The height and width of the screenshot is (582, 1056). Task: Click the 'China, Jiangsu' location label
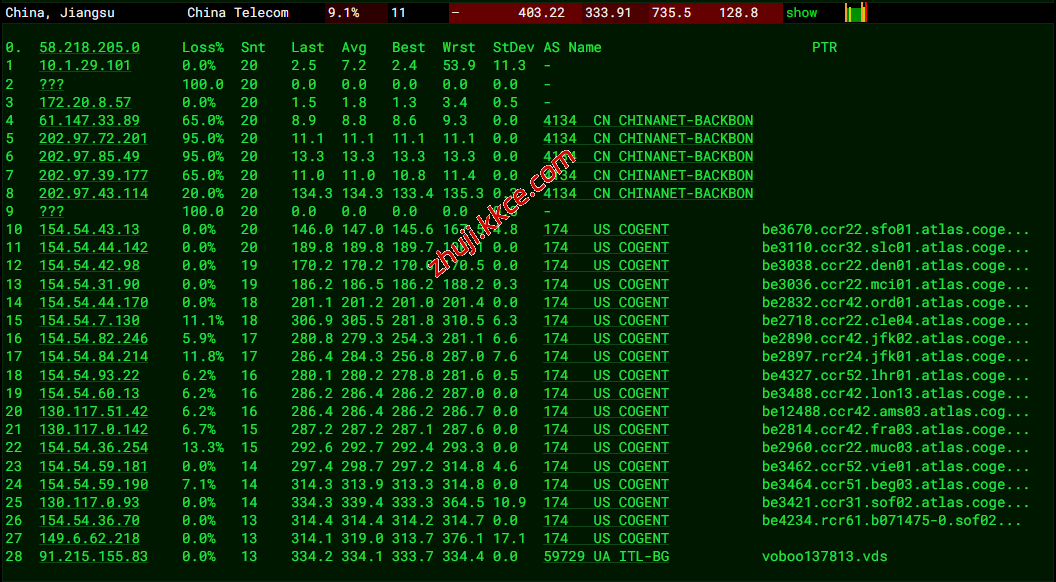coord(58,13)
